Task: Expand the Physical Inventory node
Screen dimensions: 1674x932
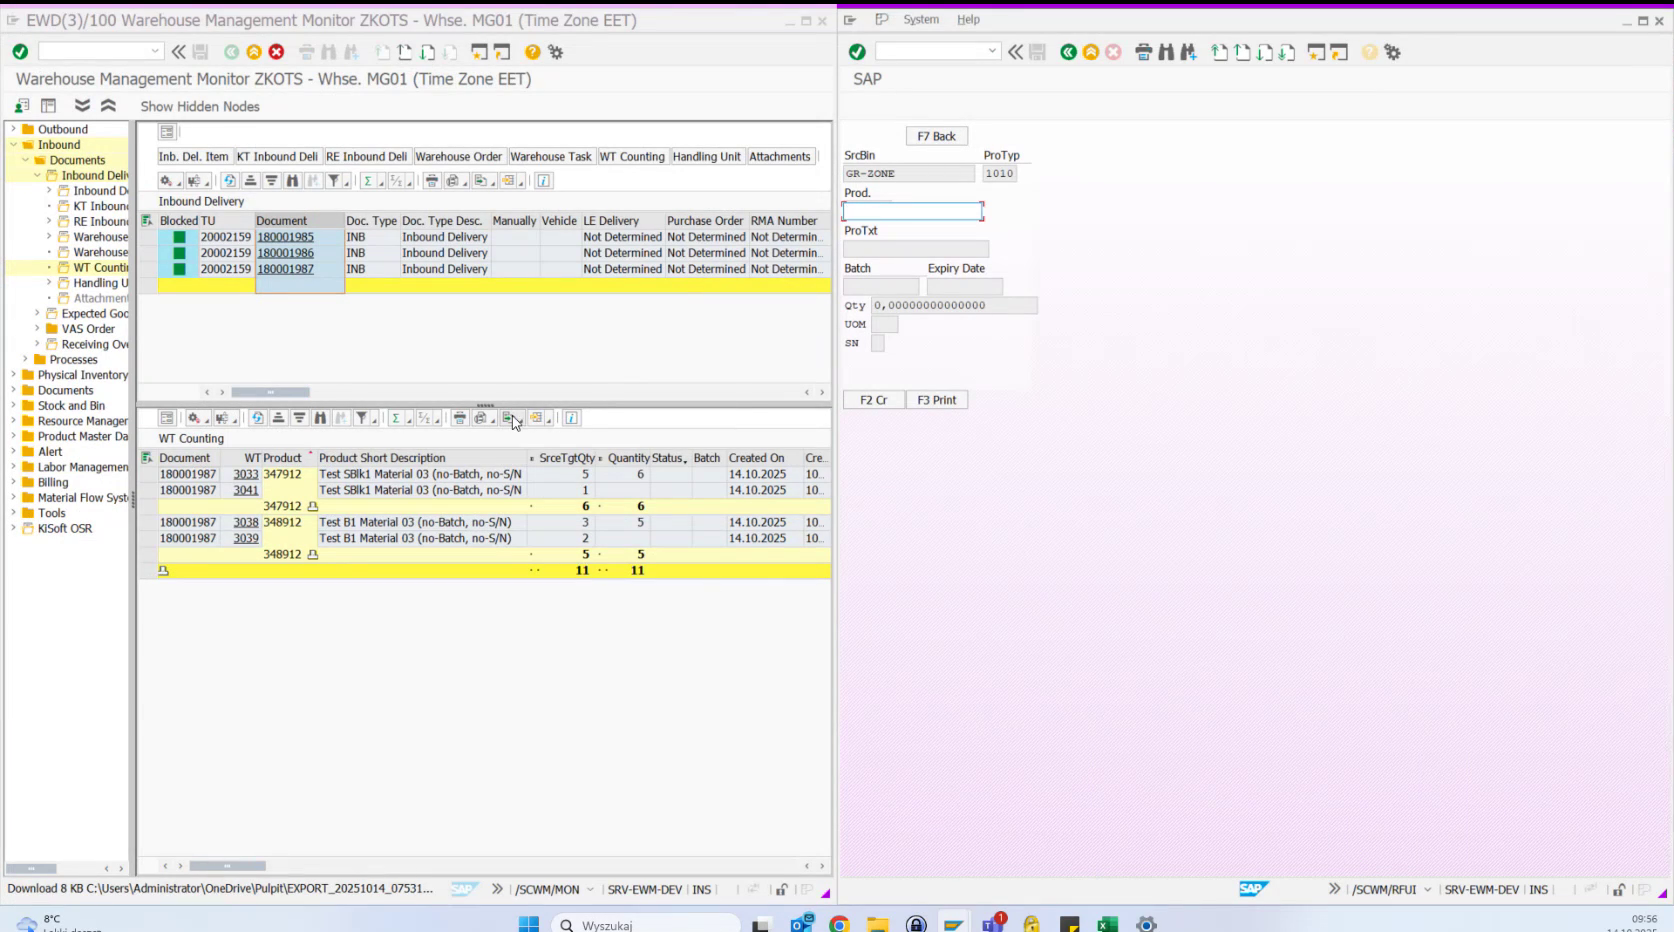Action: 12,374
